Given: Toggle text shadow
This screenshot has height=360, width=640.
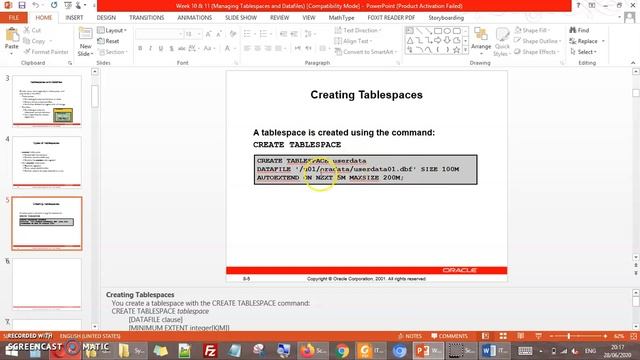Looking at the screenshot, I should (171, 49).
